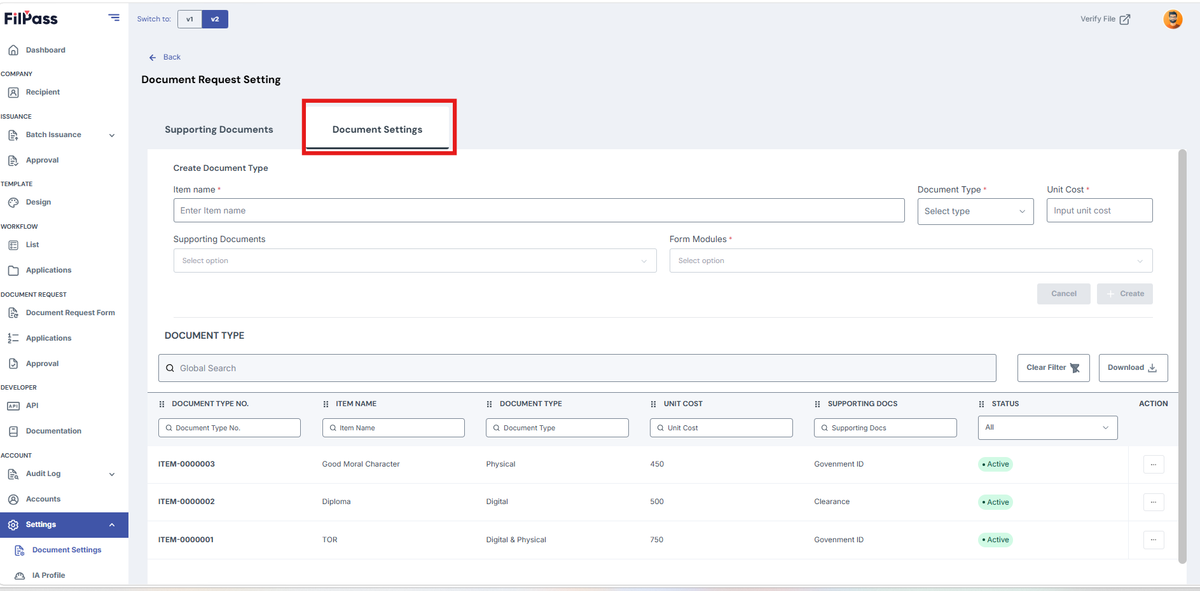Viewport: 1200px width, 591px height.
Task: Click the Global Search field
Action: (x=578, y=368)
